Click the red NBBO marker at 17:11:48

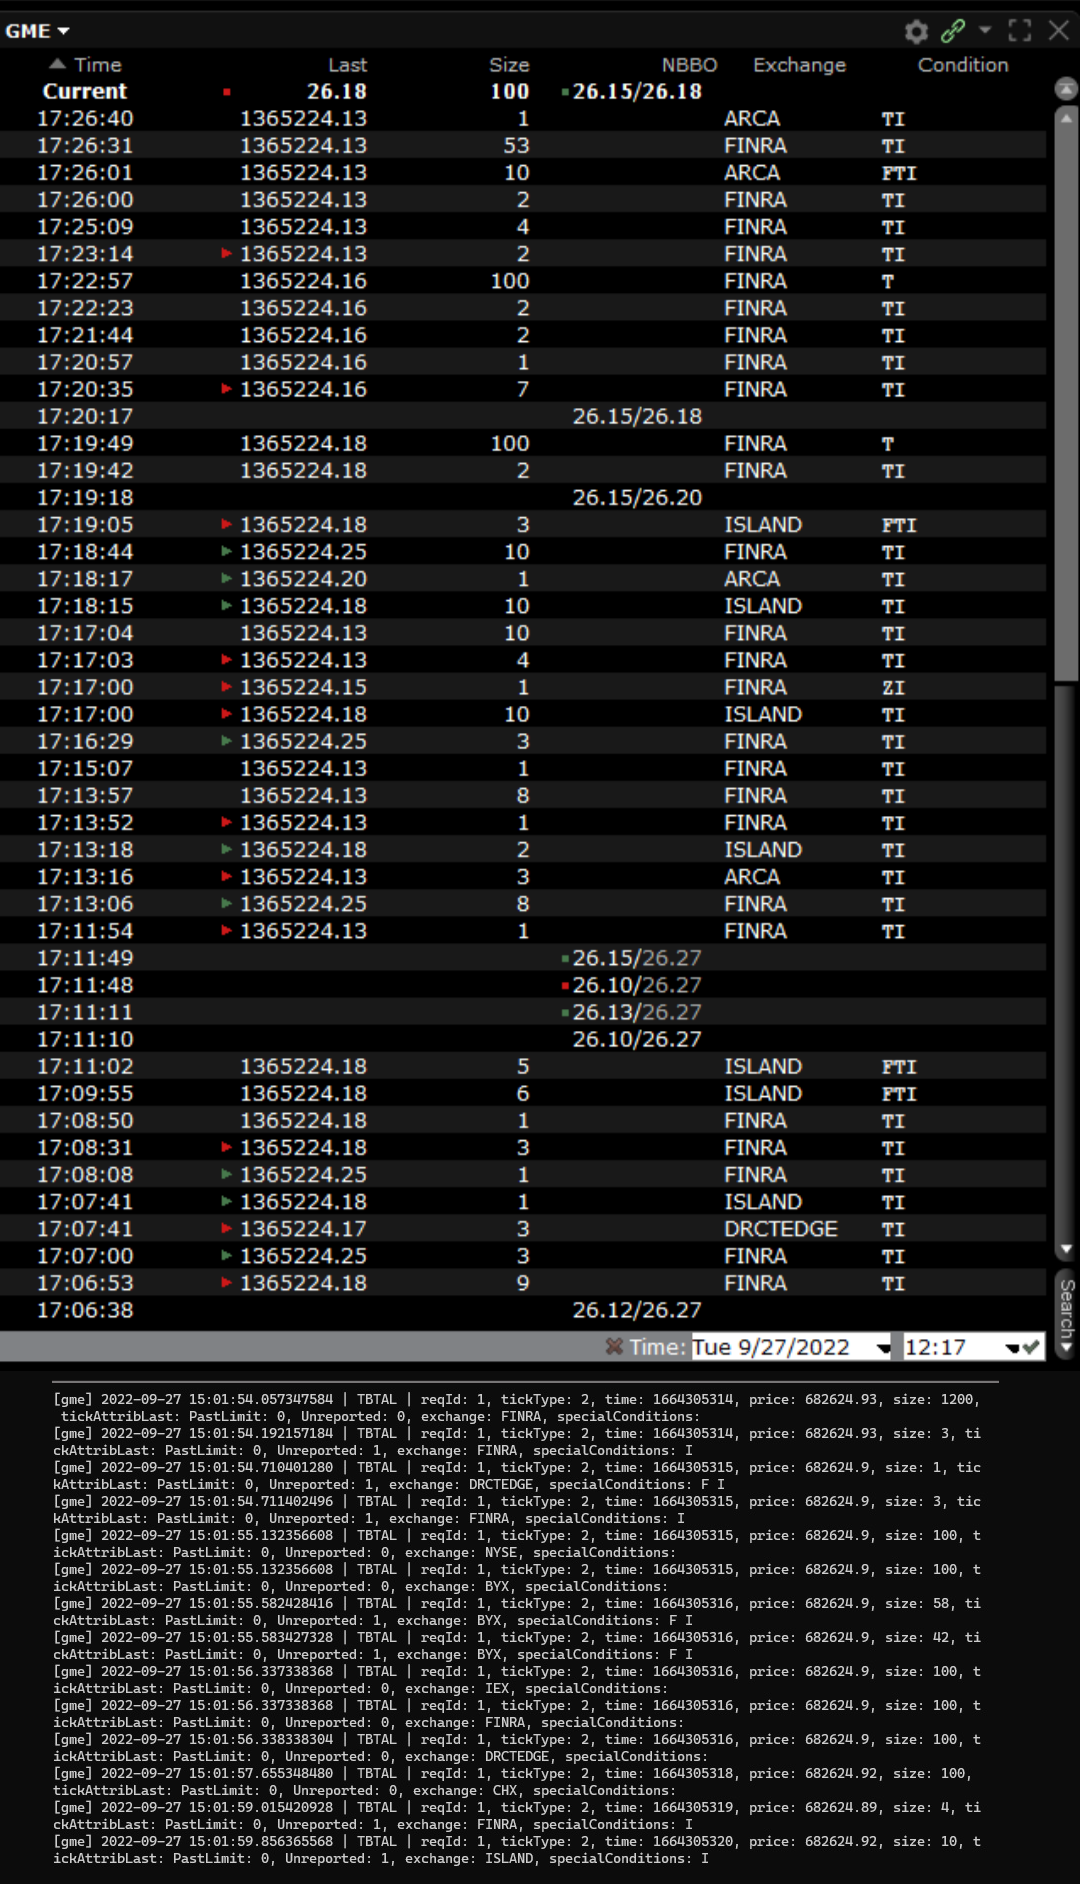click(x=566, y=985)
